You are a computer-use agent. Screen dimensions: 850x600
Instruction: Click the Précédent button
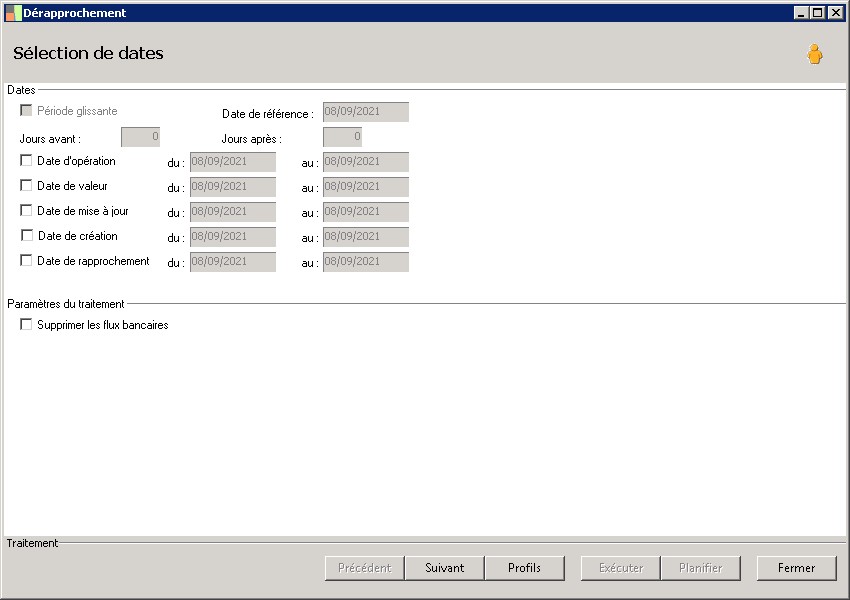coord(364,568)
